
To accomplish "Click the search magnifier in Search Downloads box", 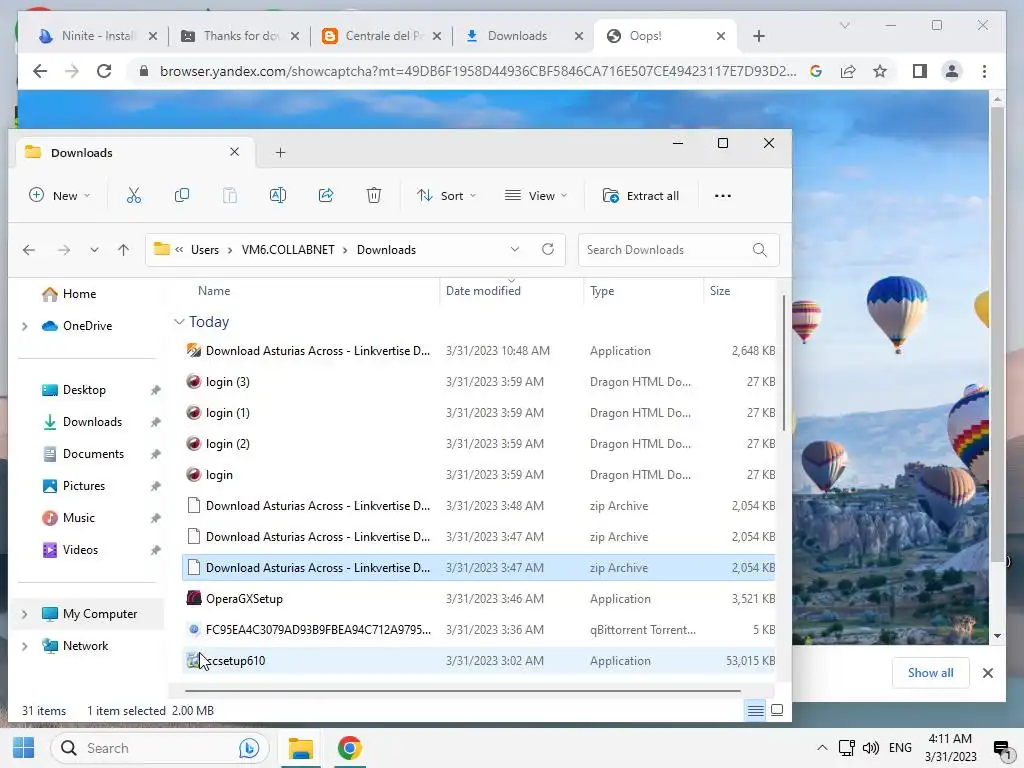I will click(x=760, y=249).
